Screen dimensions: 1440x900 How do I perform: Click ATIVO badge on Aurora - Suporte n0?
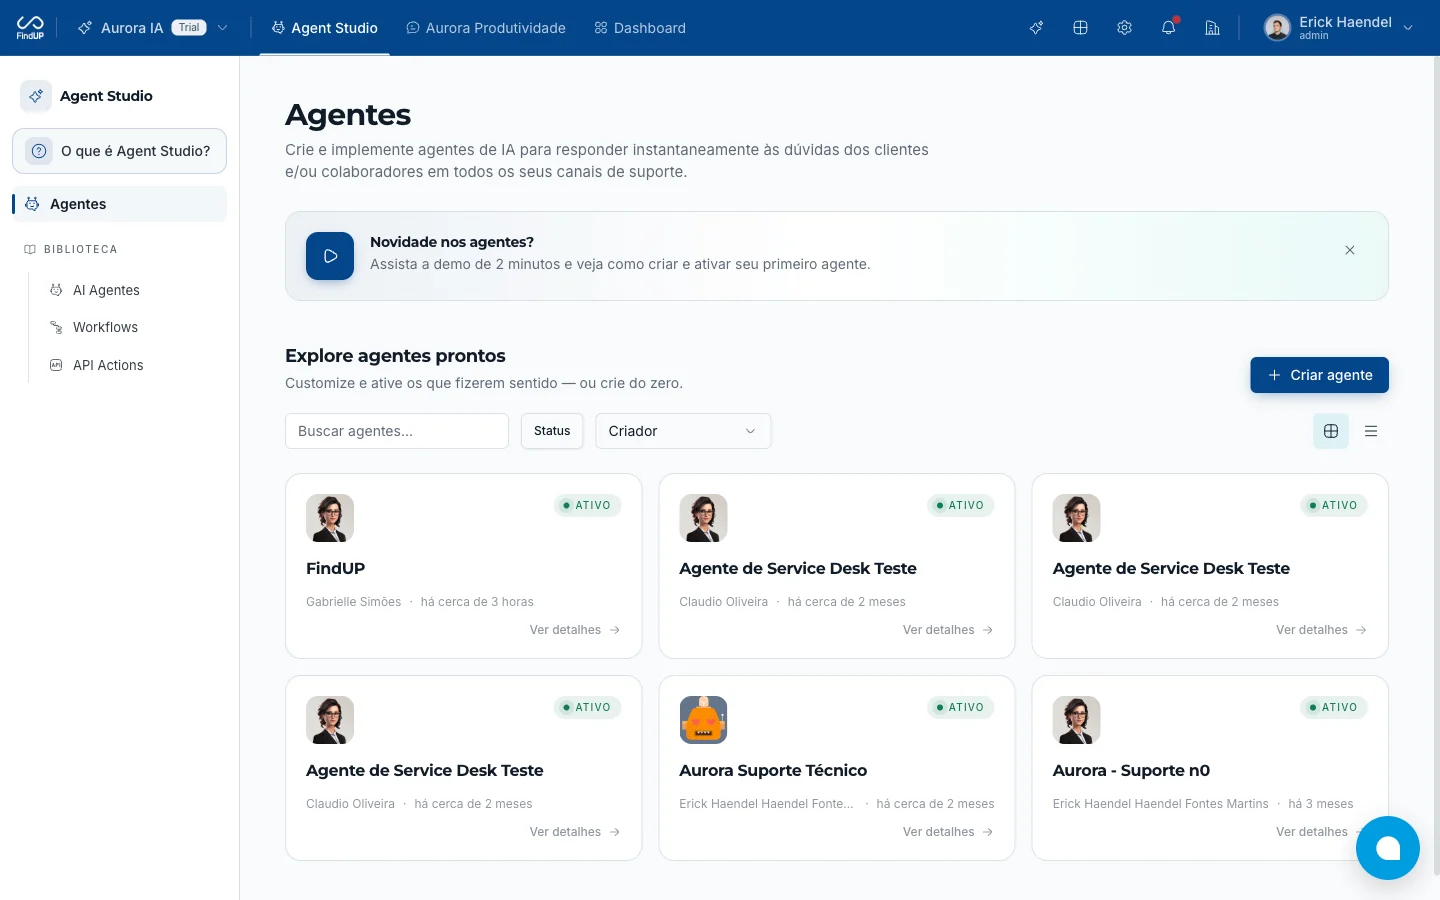[1334, 707]
